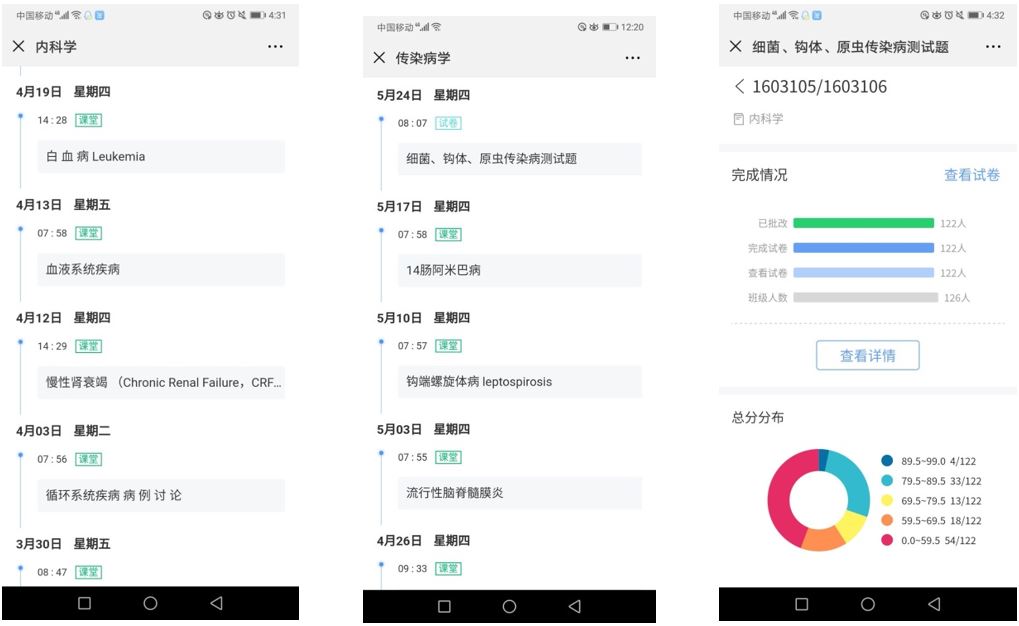Click 查看试卷 link
Image resolution: width=1019 pixels, height=626 pixels.
(972, 175)
